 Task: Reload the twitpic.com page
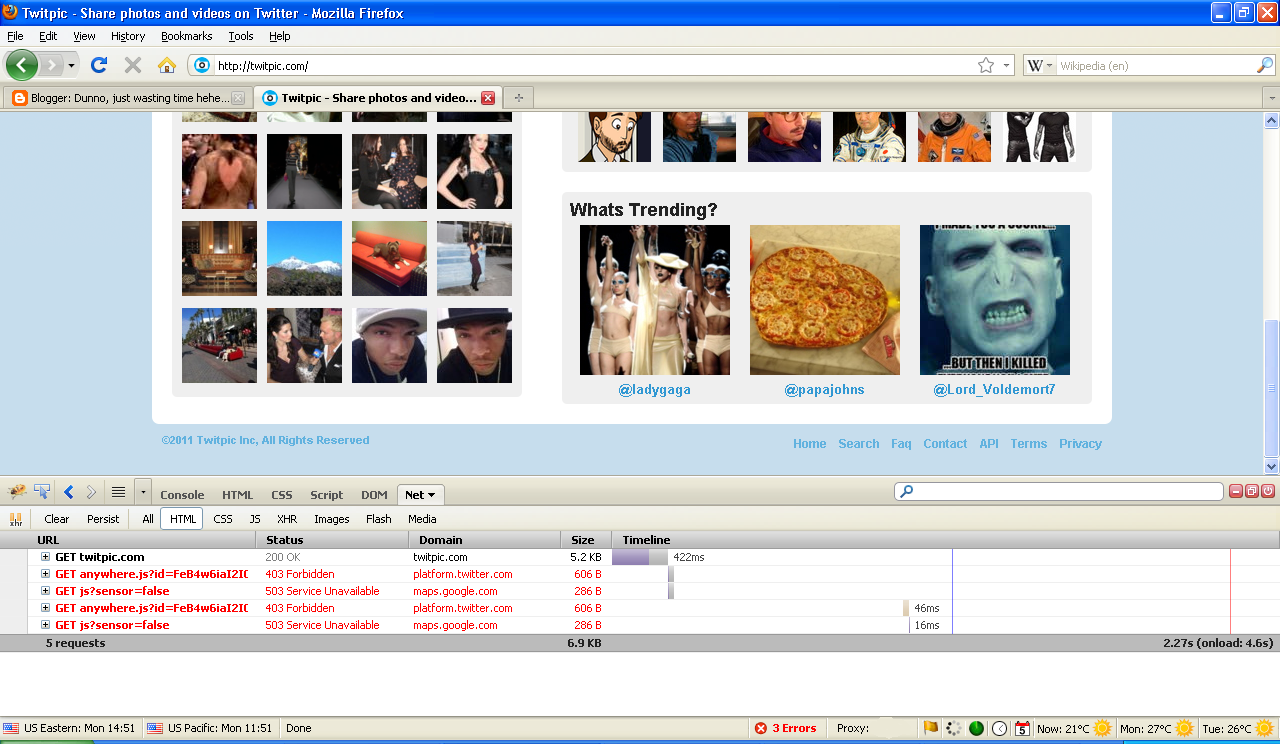click(98, 65)
